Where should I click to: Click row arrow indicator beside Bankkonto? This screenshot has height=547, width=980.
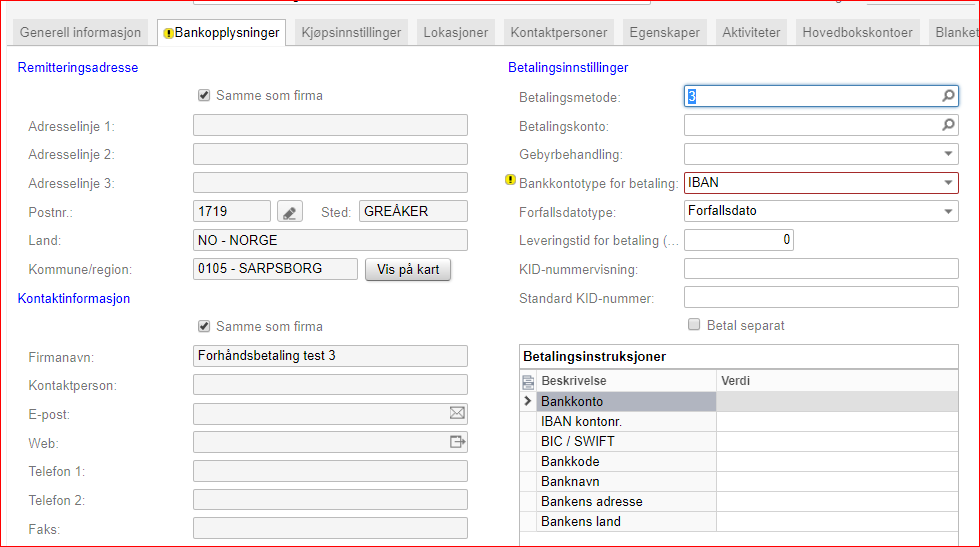tap(528, 401)
